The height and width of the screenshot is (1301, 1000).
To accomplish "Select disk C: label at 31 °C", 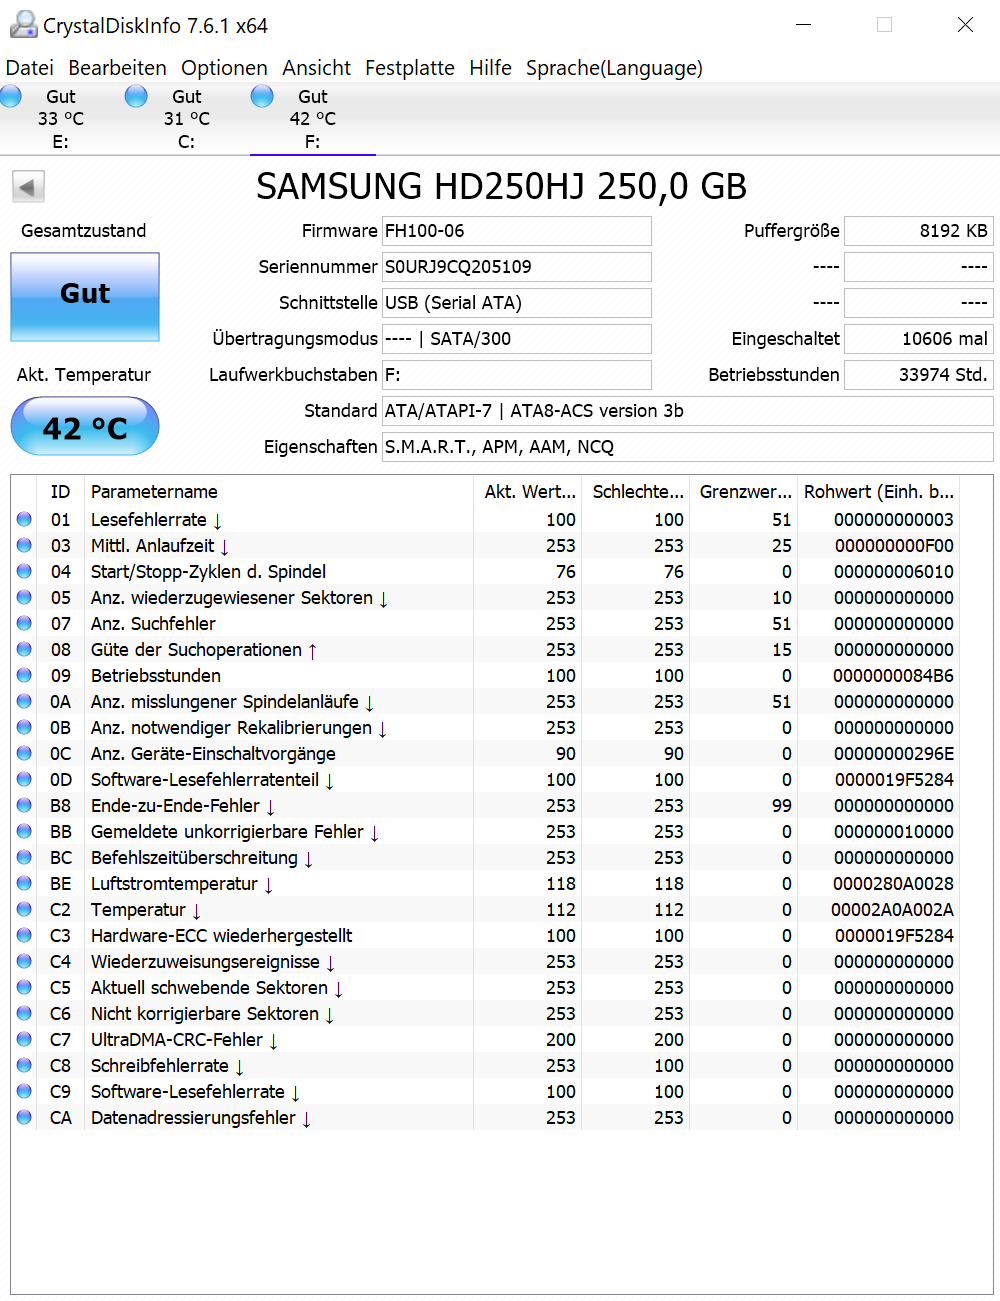I will [187, 119].
